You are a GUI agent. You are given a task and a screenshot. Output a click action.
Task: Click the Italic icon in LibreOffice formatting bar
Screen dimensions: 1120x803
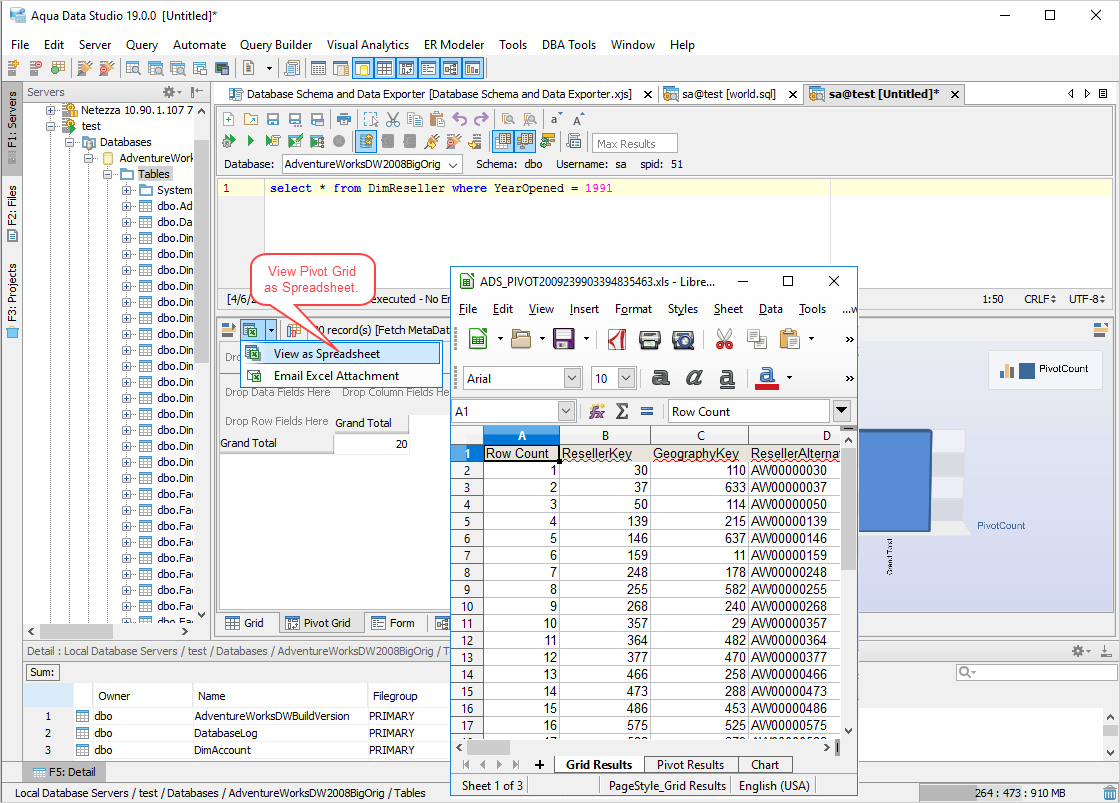694,378
